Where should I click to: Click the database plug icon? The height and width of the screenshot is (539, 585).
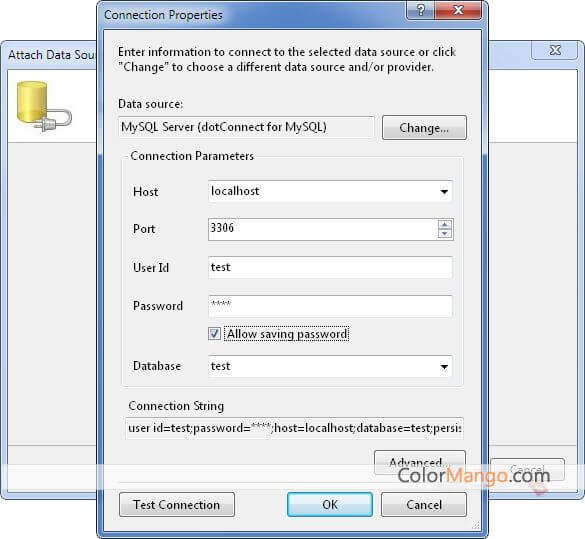tap(44, 106)
